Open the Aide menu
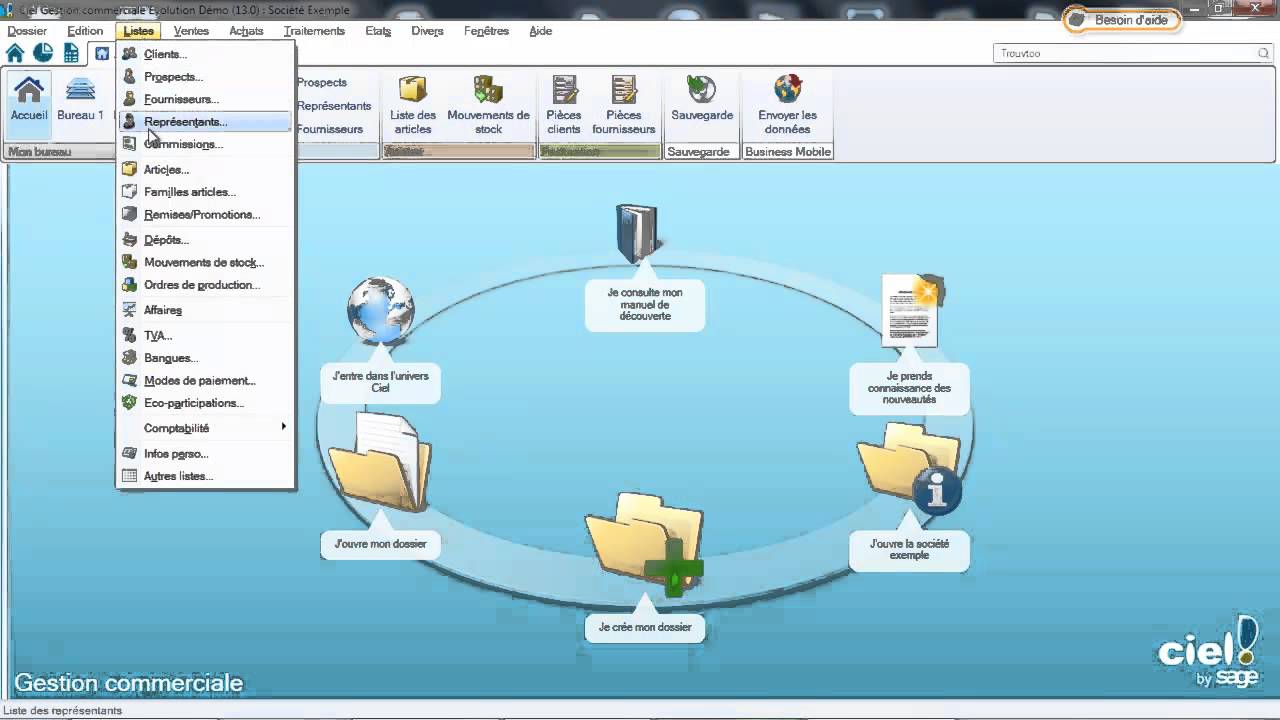Screen dimensions: 1280x720 click(x=541, y=31)
